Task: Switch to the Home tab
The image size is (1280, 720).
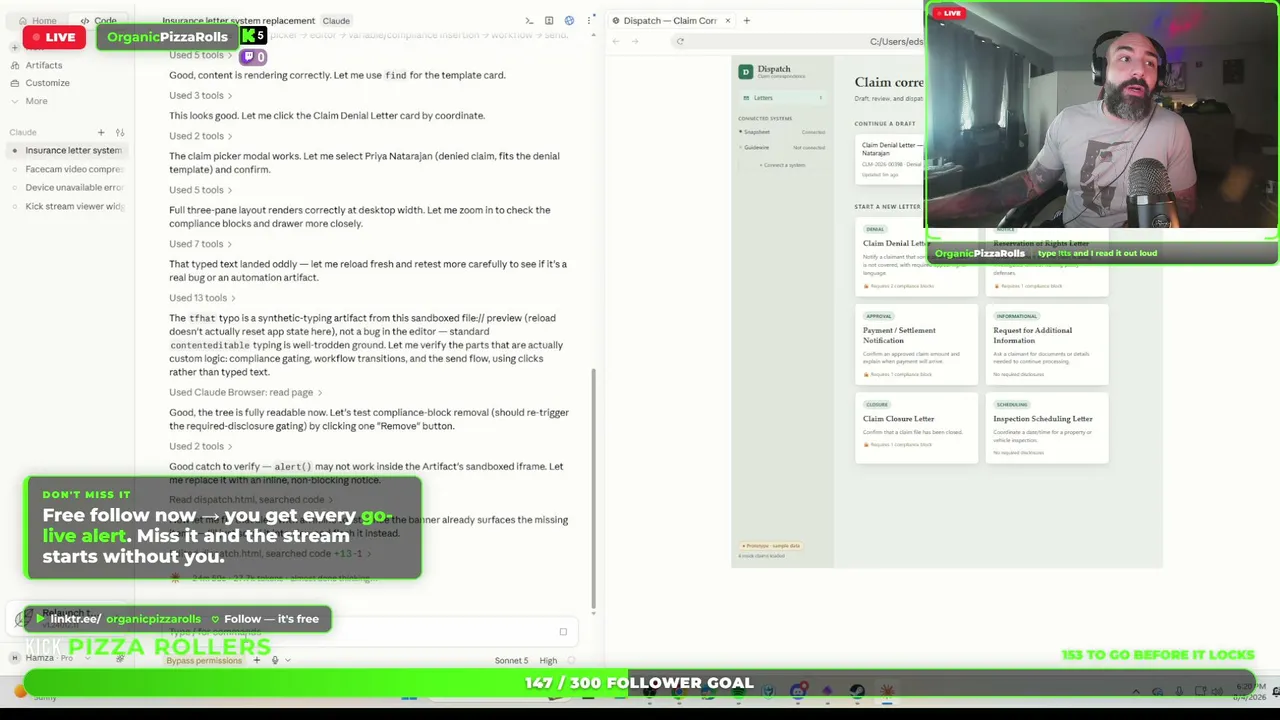Action: point(37,20)
